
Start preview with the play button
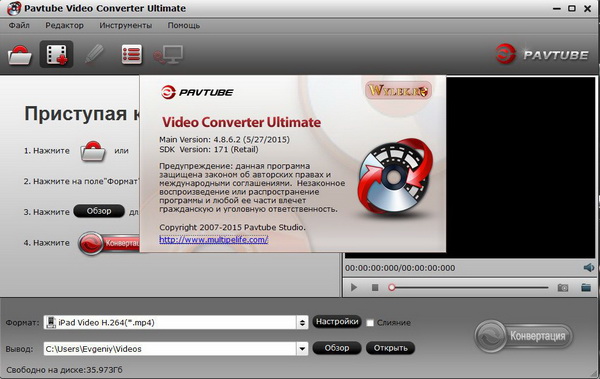point(354,287)
